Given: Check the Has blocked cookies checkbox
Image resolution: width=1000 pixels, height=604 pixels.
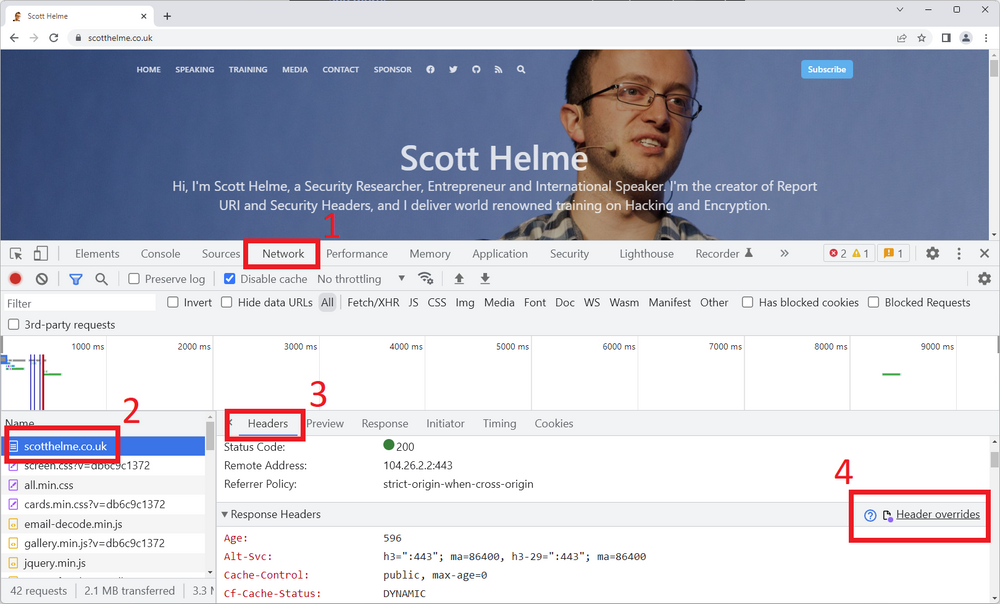Looking at the screenshot, I should [747, 302].
